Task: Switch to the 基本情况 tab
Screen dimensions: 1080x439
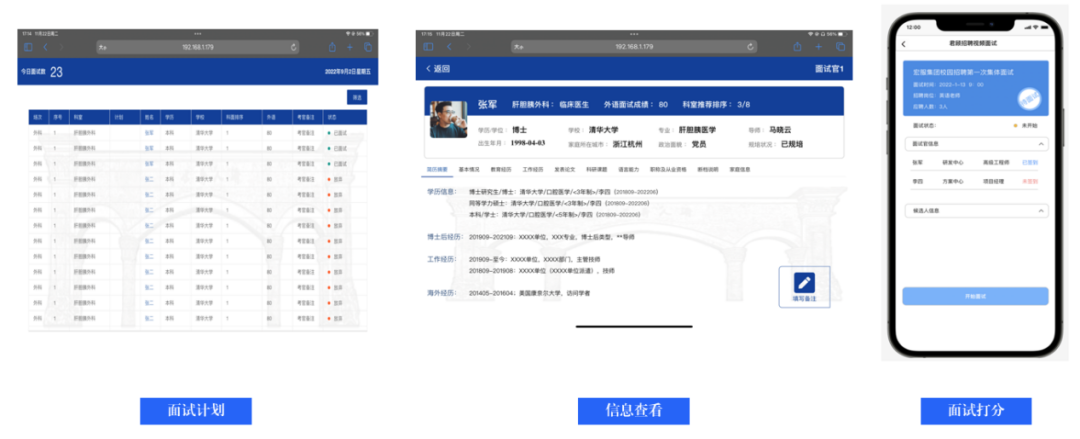Action: (469, 169)
